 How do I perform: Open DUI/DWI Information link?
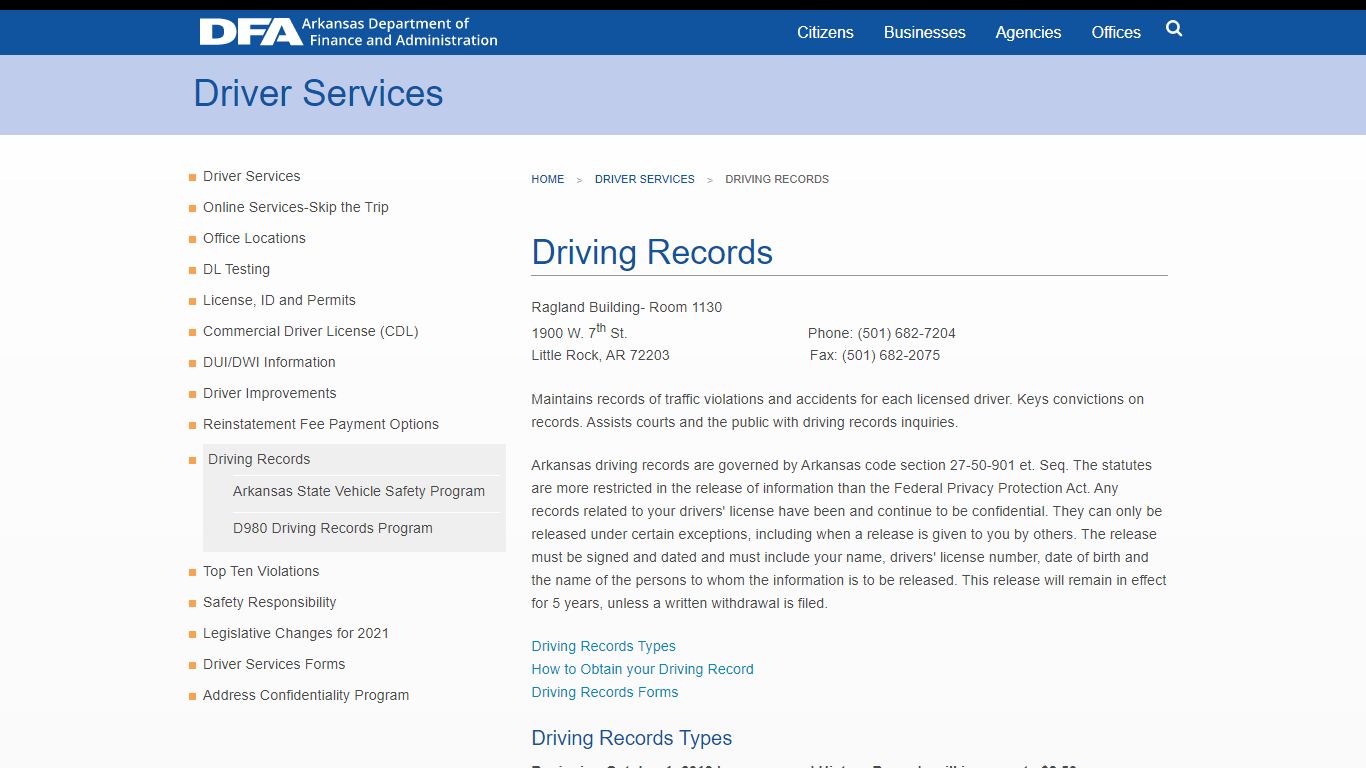coord(269,362)
